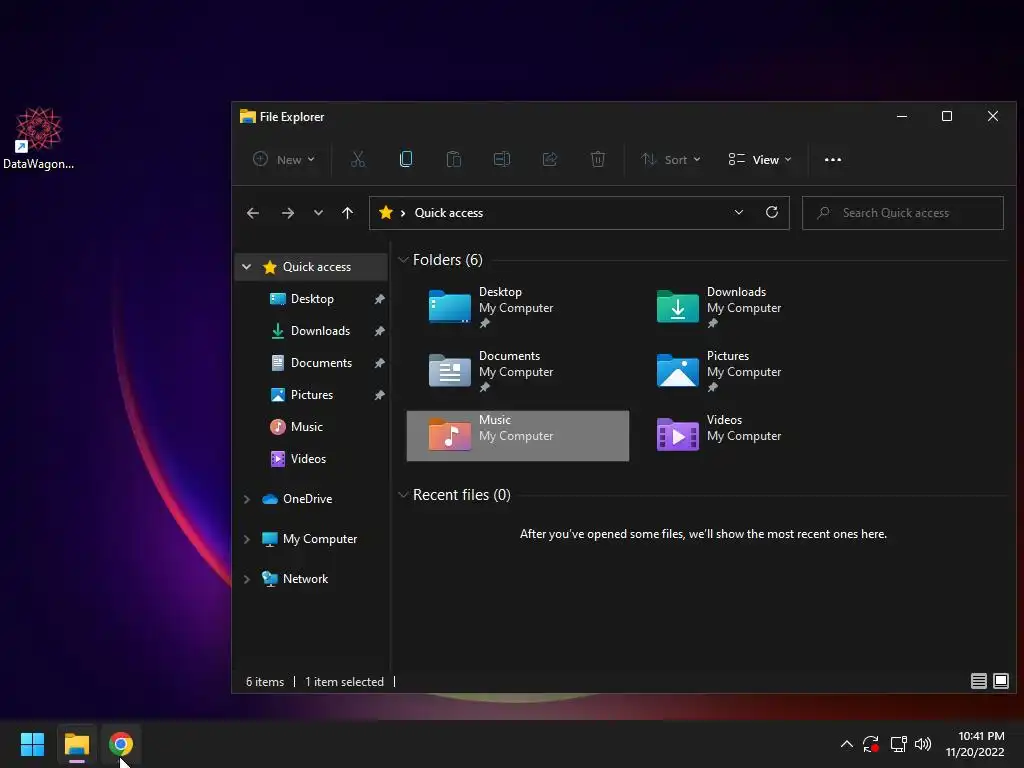
Task: Expand the My Computer tree node
Action: [x=246, y=539]
